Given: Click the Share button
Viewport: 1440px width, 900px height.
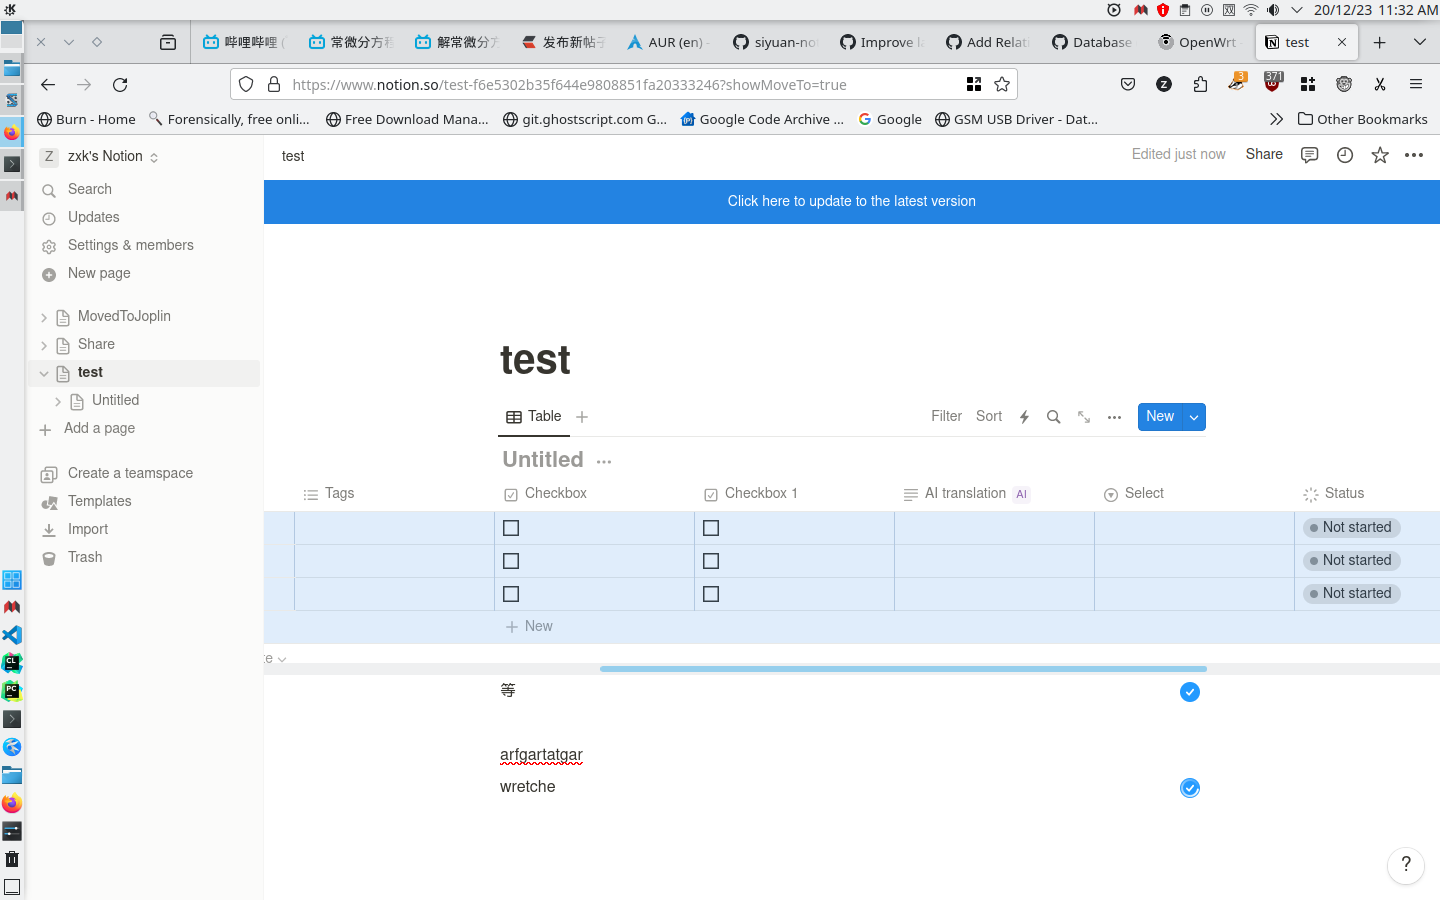Looking at the screenshot, I should tap(1264, 154).
